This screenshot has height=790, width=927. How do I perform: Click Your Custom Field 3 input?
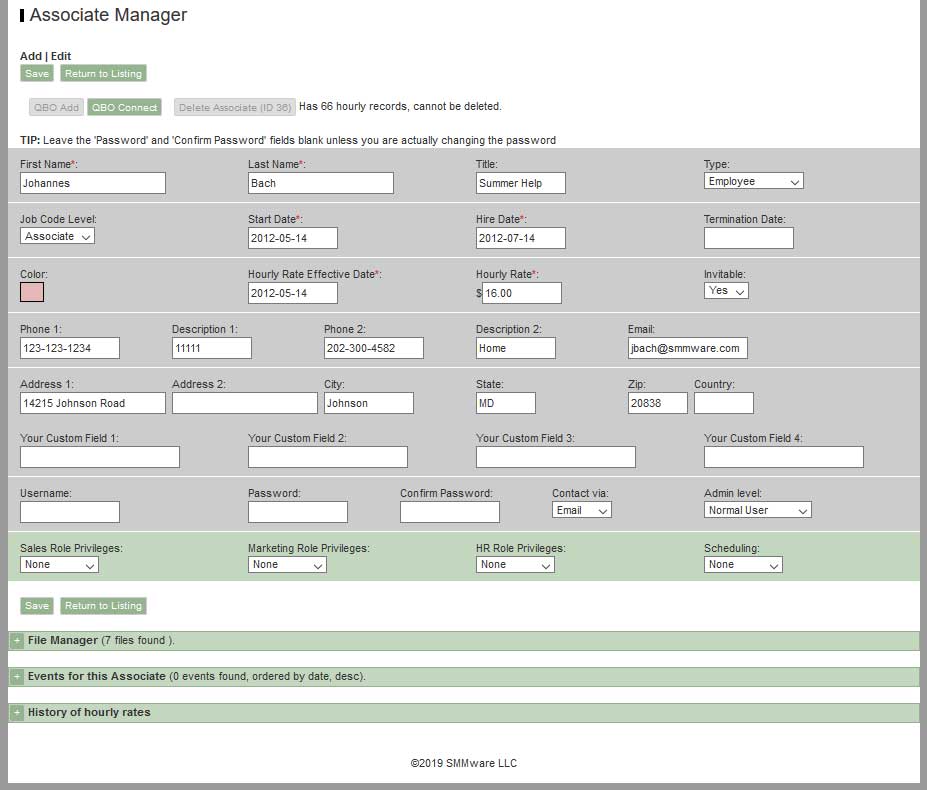pyautogui.click(x=556, y=457)
